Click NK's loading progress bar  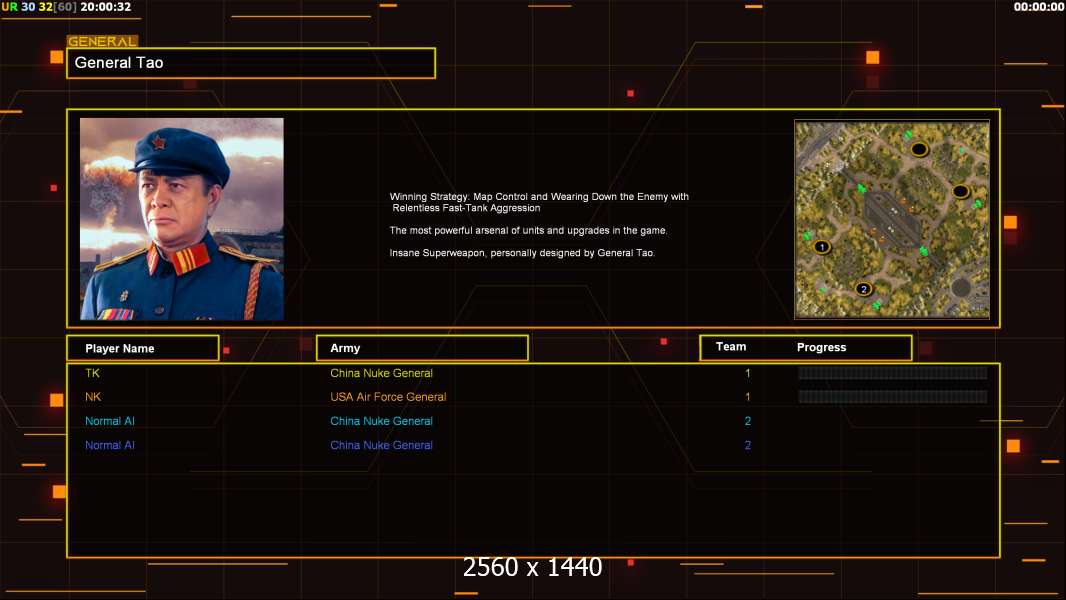(893, 396)
